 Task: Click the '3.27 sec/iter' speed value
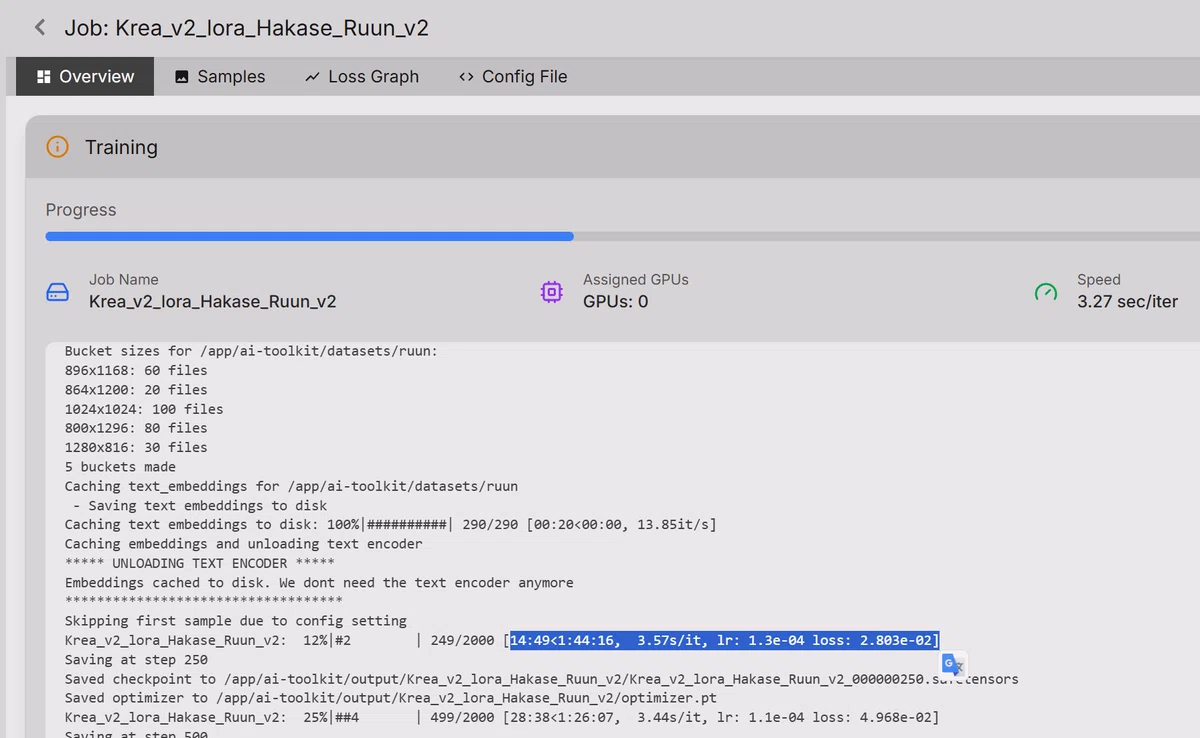click(x=1127, y=301)
